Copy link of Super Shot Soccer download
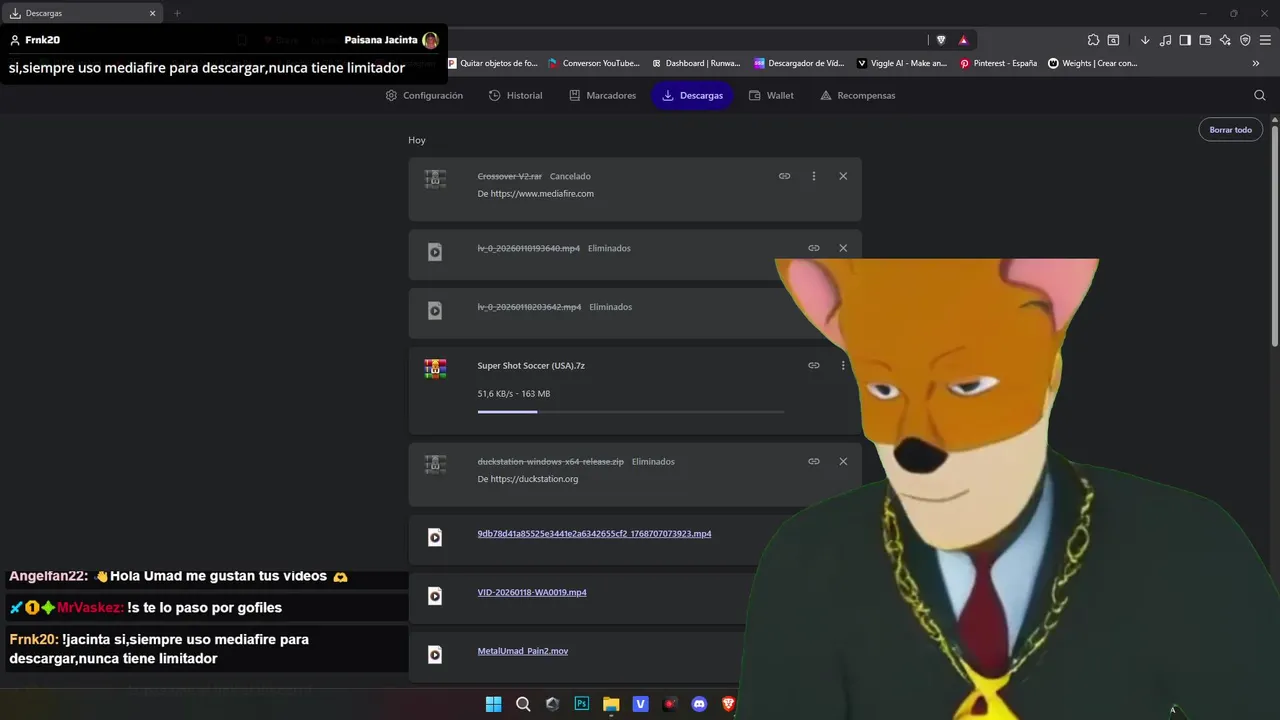This screenshot has height=720, width=1280. (814, 365)
